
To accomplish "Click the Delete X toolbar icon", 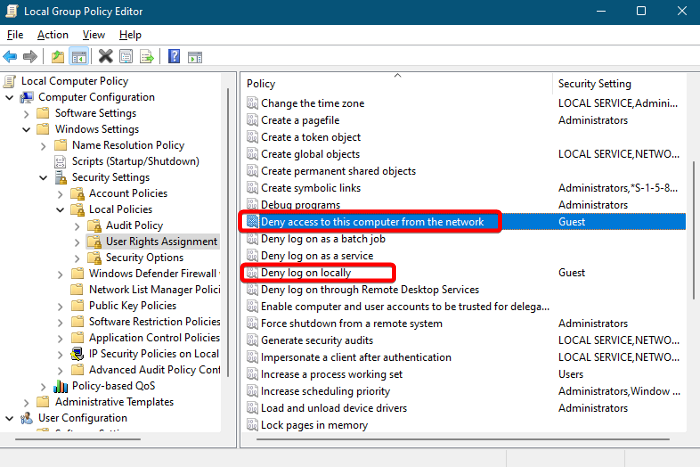I will pyautogui.click(x=106, y=56).
